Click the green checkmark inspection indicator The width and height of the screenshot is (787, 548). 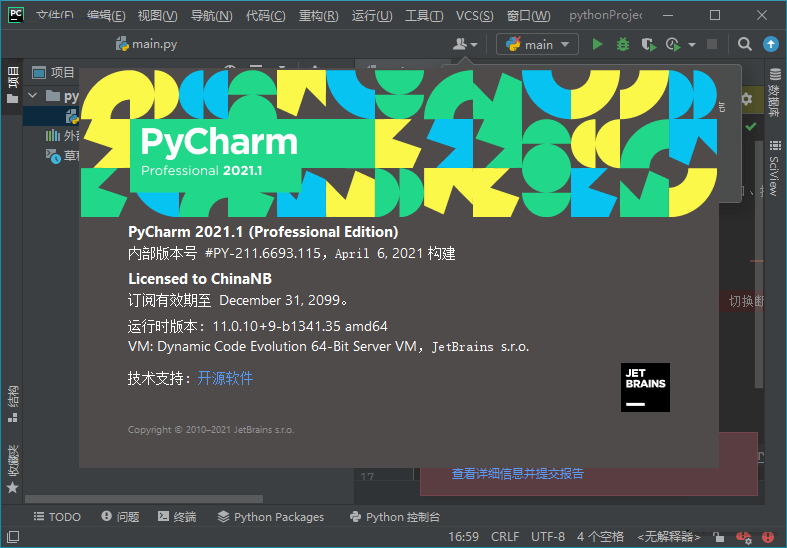(x=751, y=126)
